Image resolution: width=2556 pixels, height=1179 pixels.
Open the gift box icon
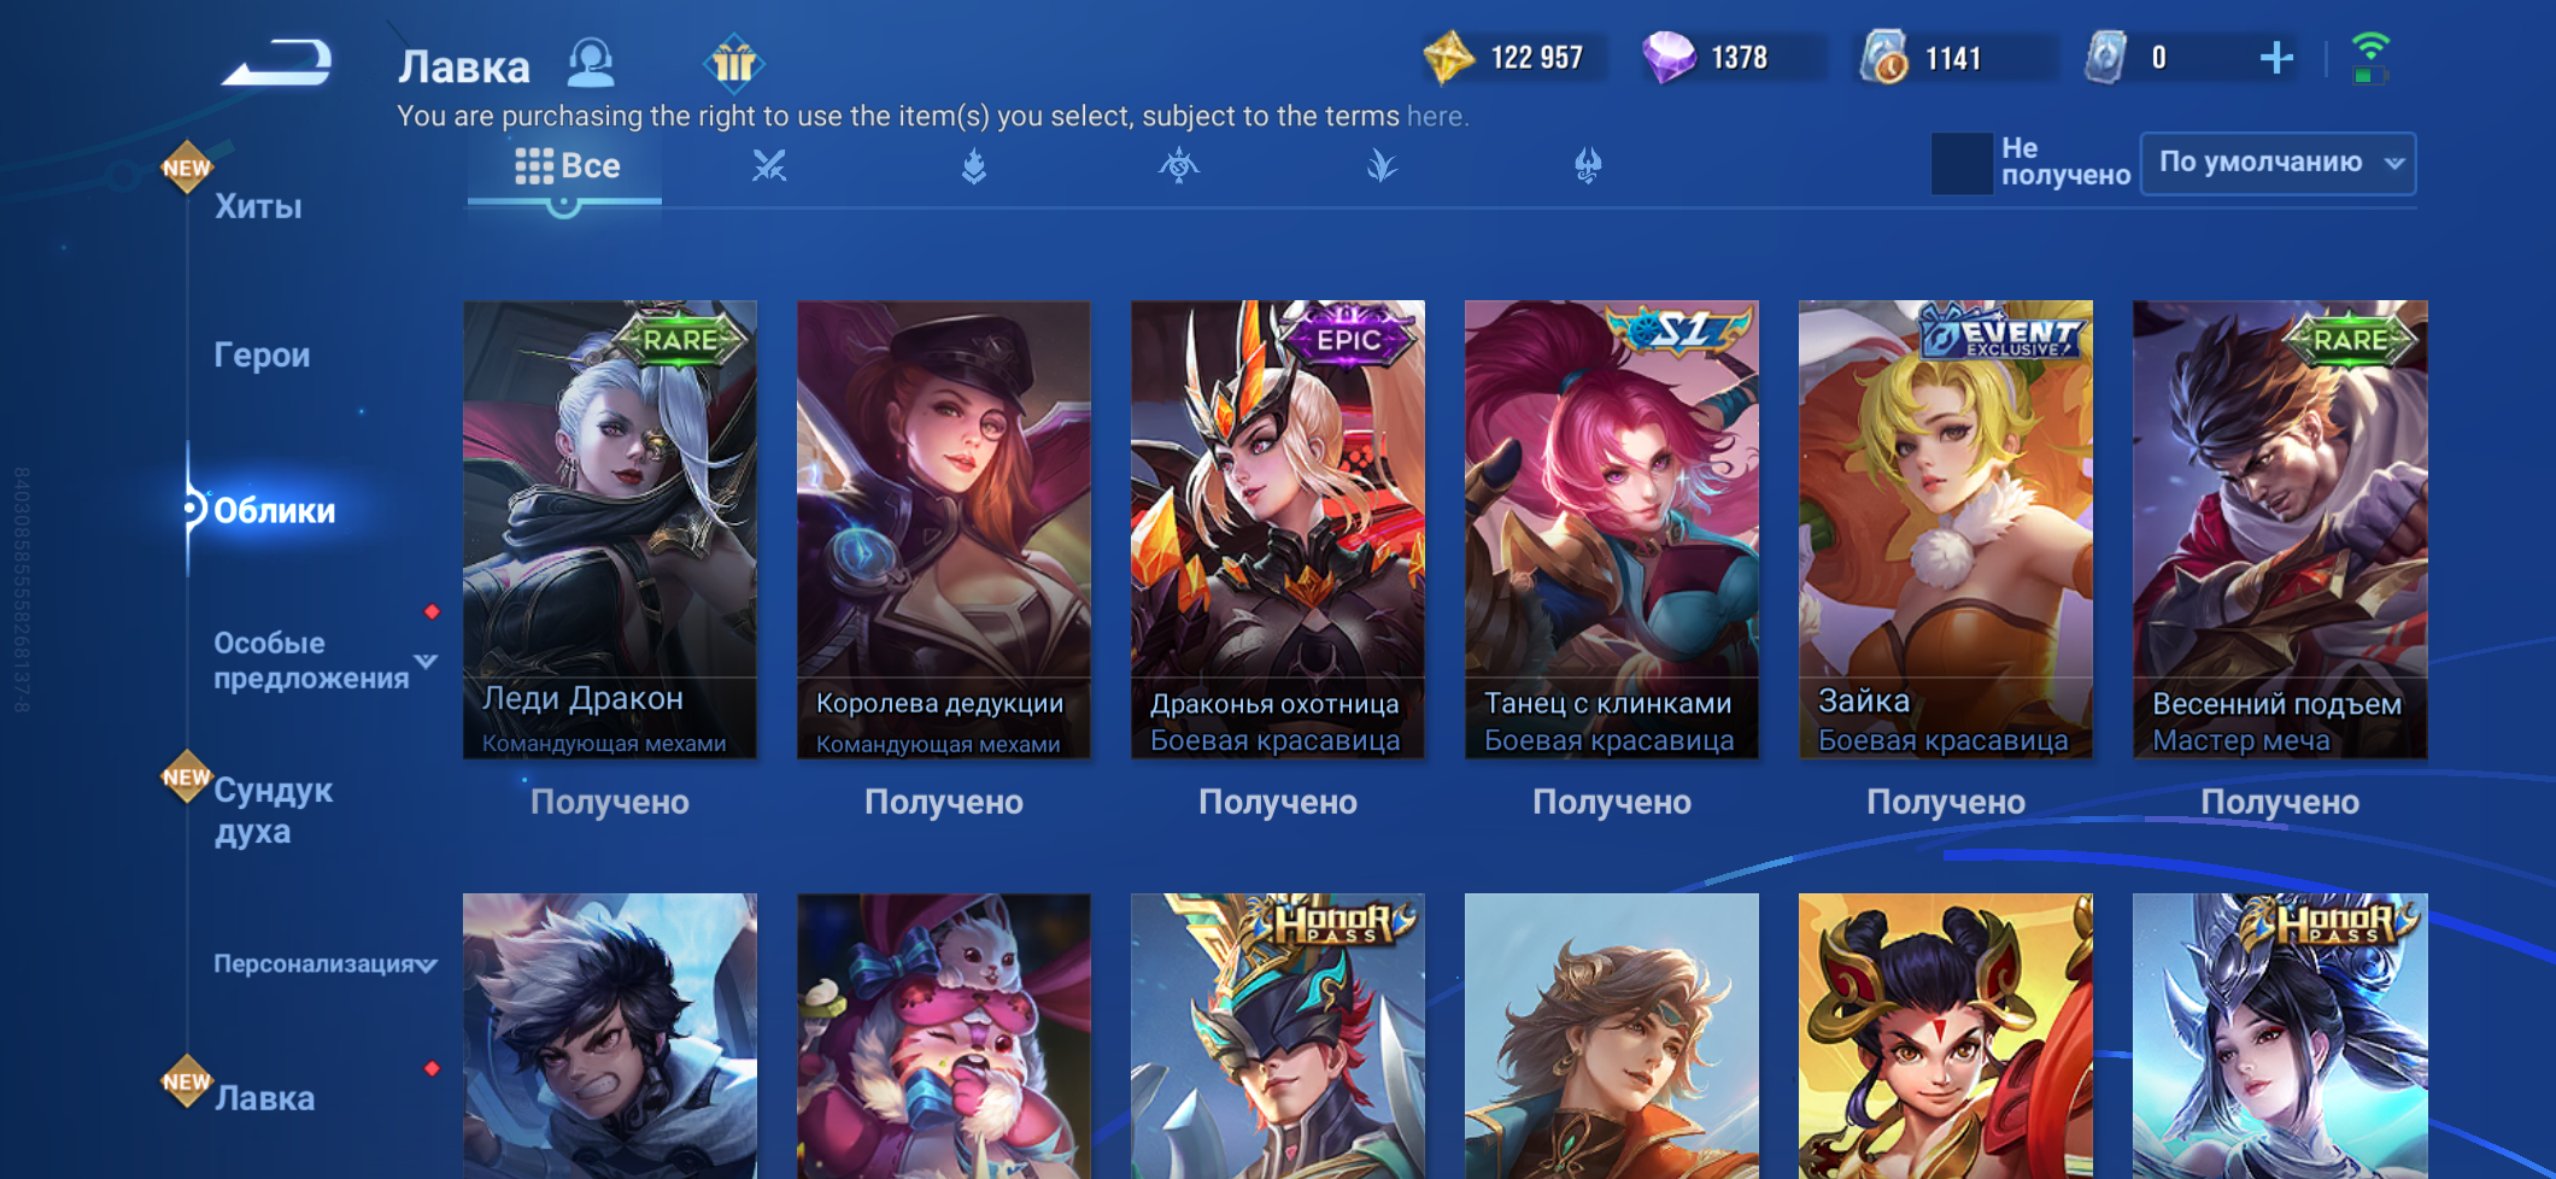pyautogui.click(x=734, y=63)
